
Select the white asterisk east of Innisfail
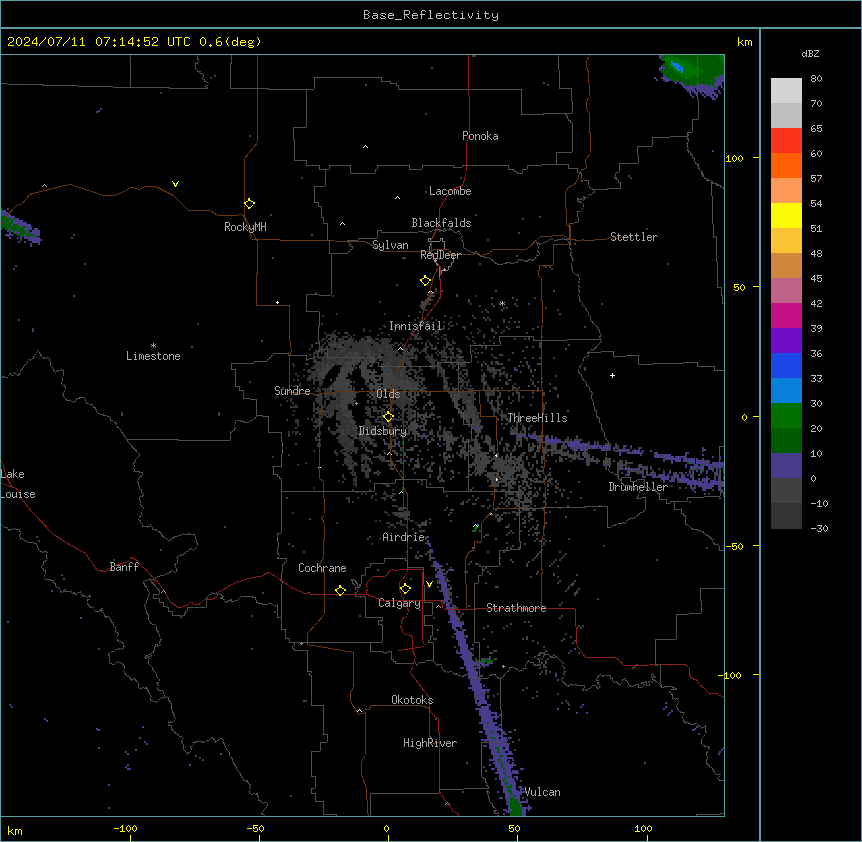point(502,303)
